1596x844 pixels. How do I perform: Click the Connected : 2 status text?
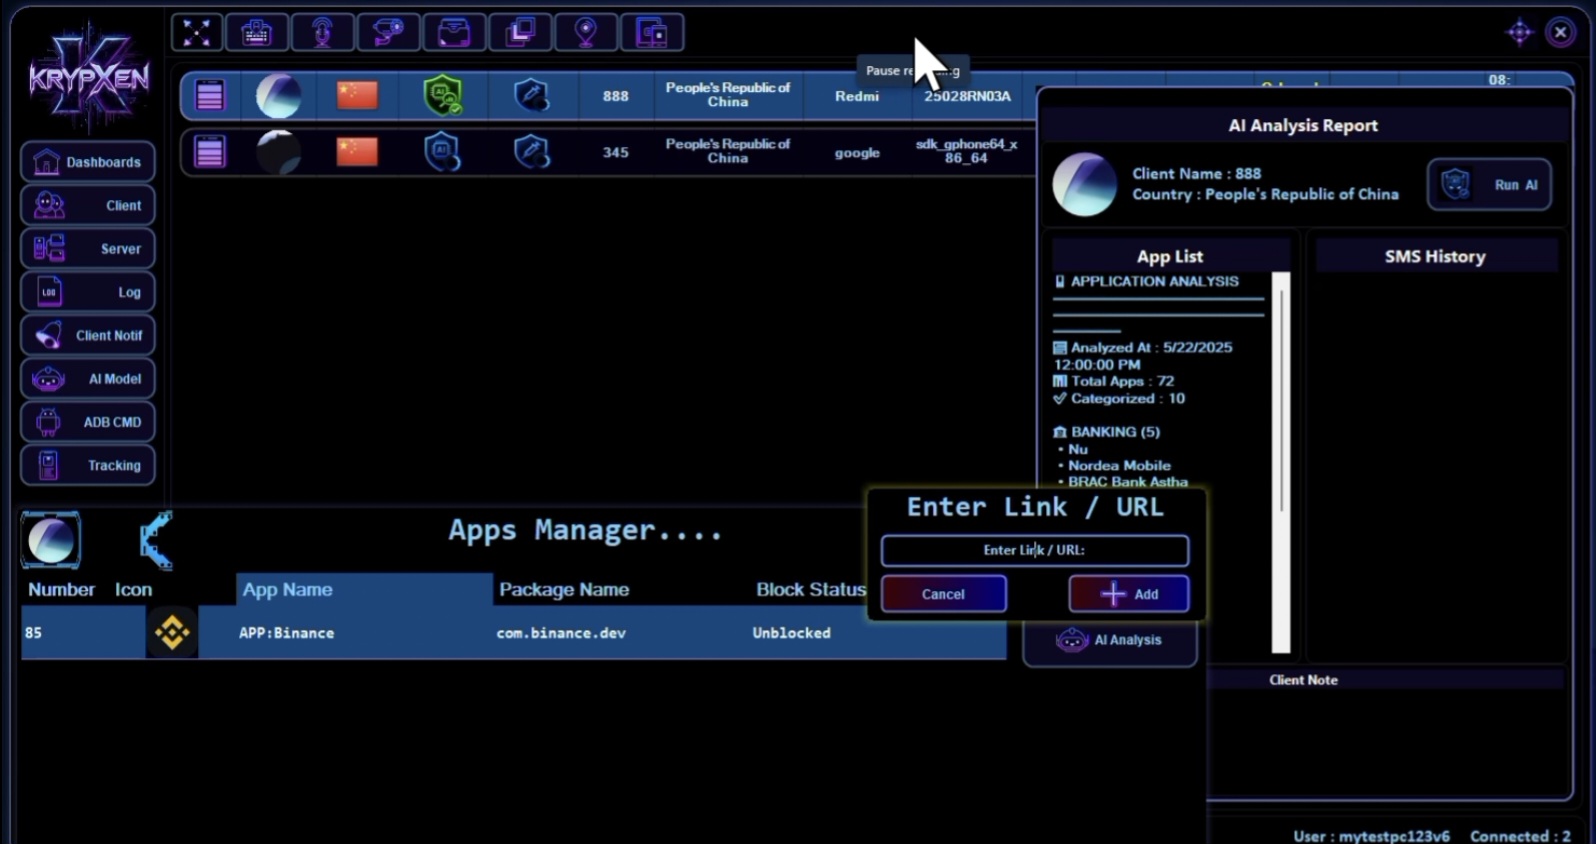coord(1519,836)
